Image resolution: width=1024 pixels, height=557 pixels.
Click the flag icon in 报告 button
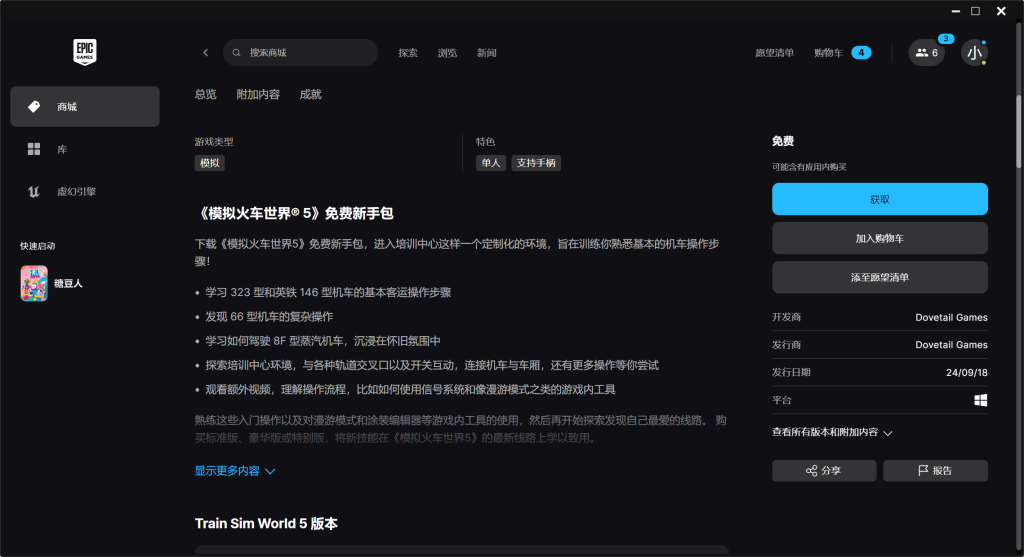coord(923,471)
